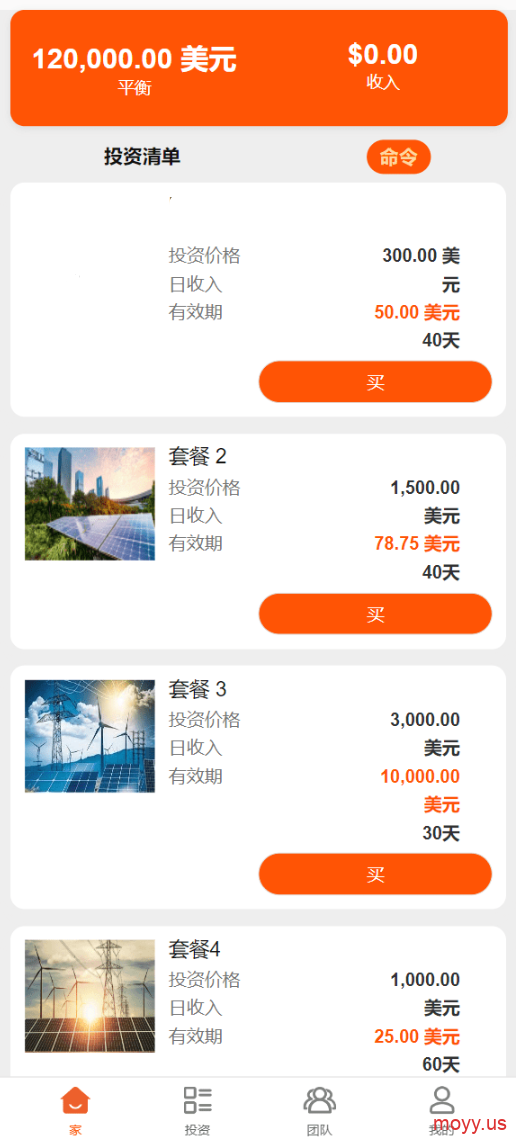The width and height of the screenshot is (516, 1138).
Task: Select the 套餐4 title text
Action: click(194, 949)
